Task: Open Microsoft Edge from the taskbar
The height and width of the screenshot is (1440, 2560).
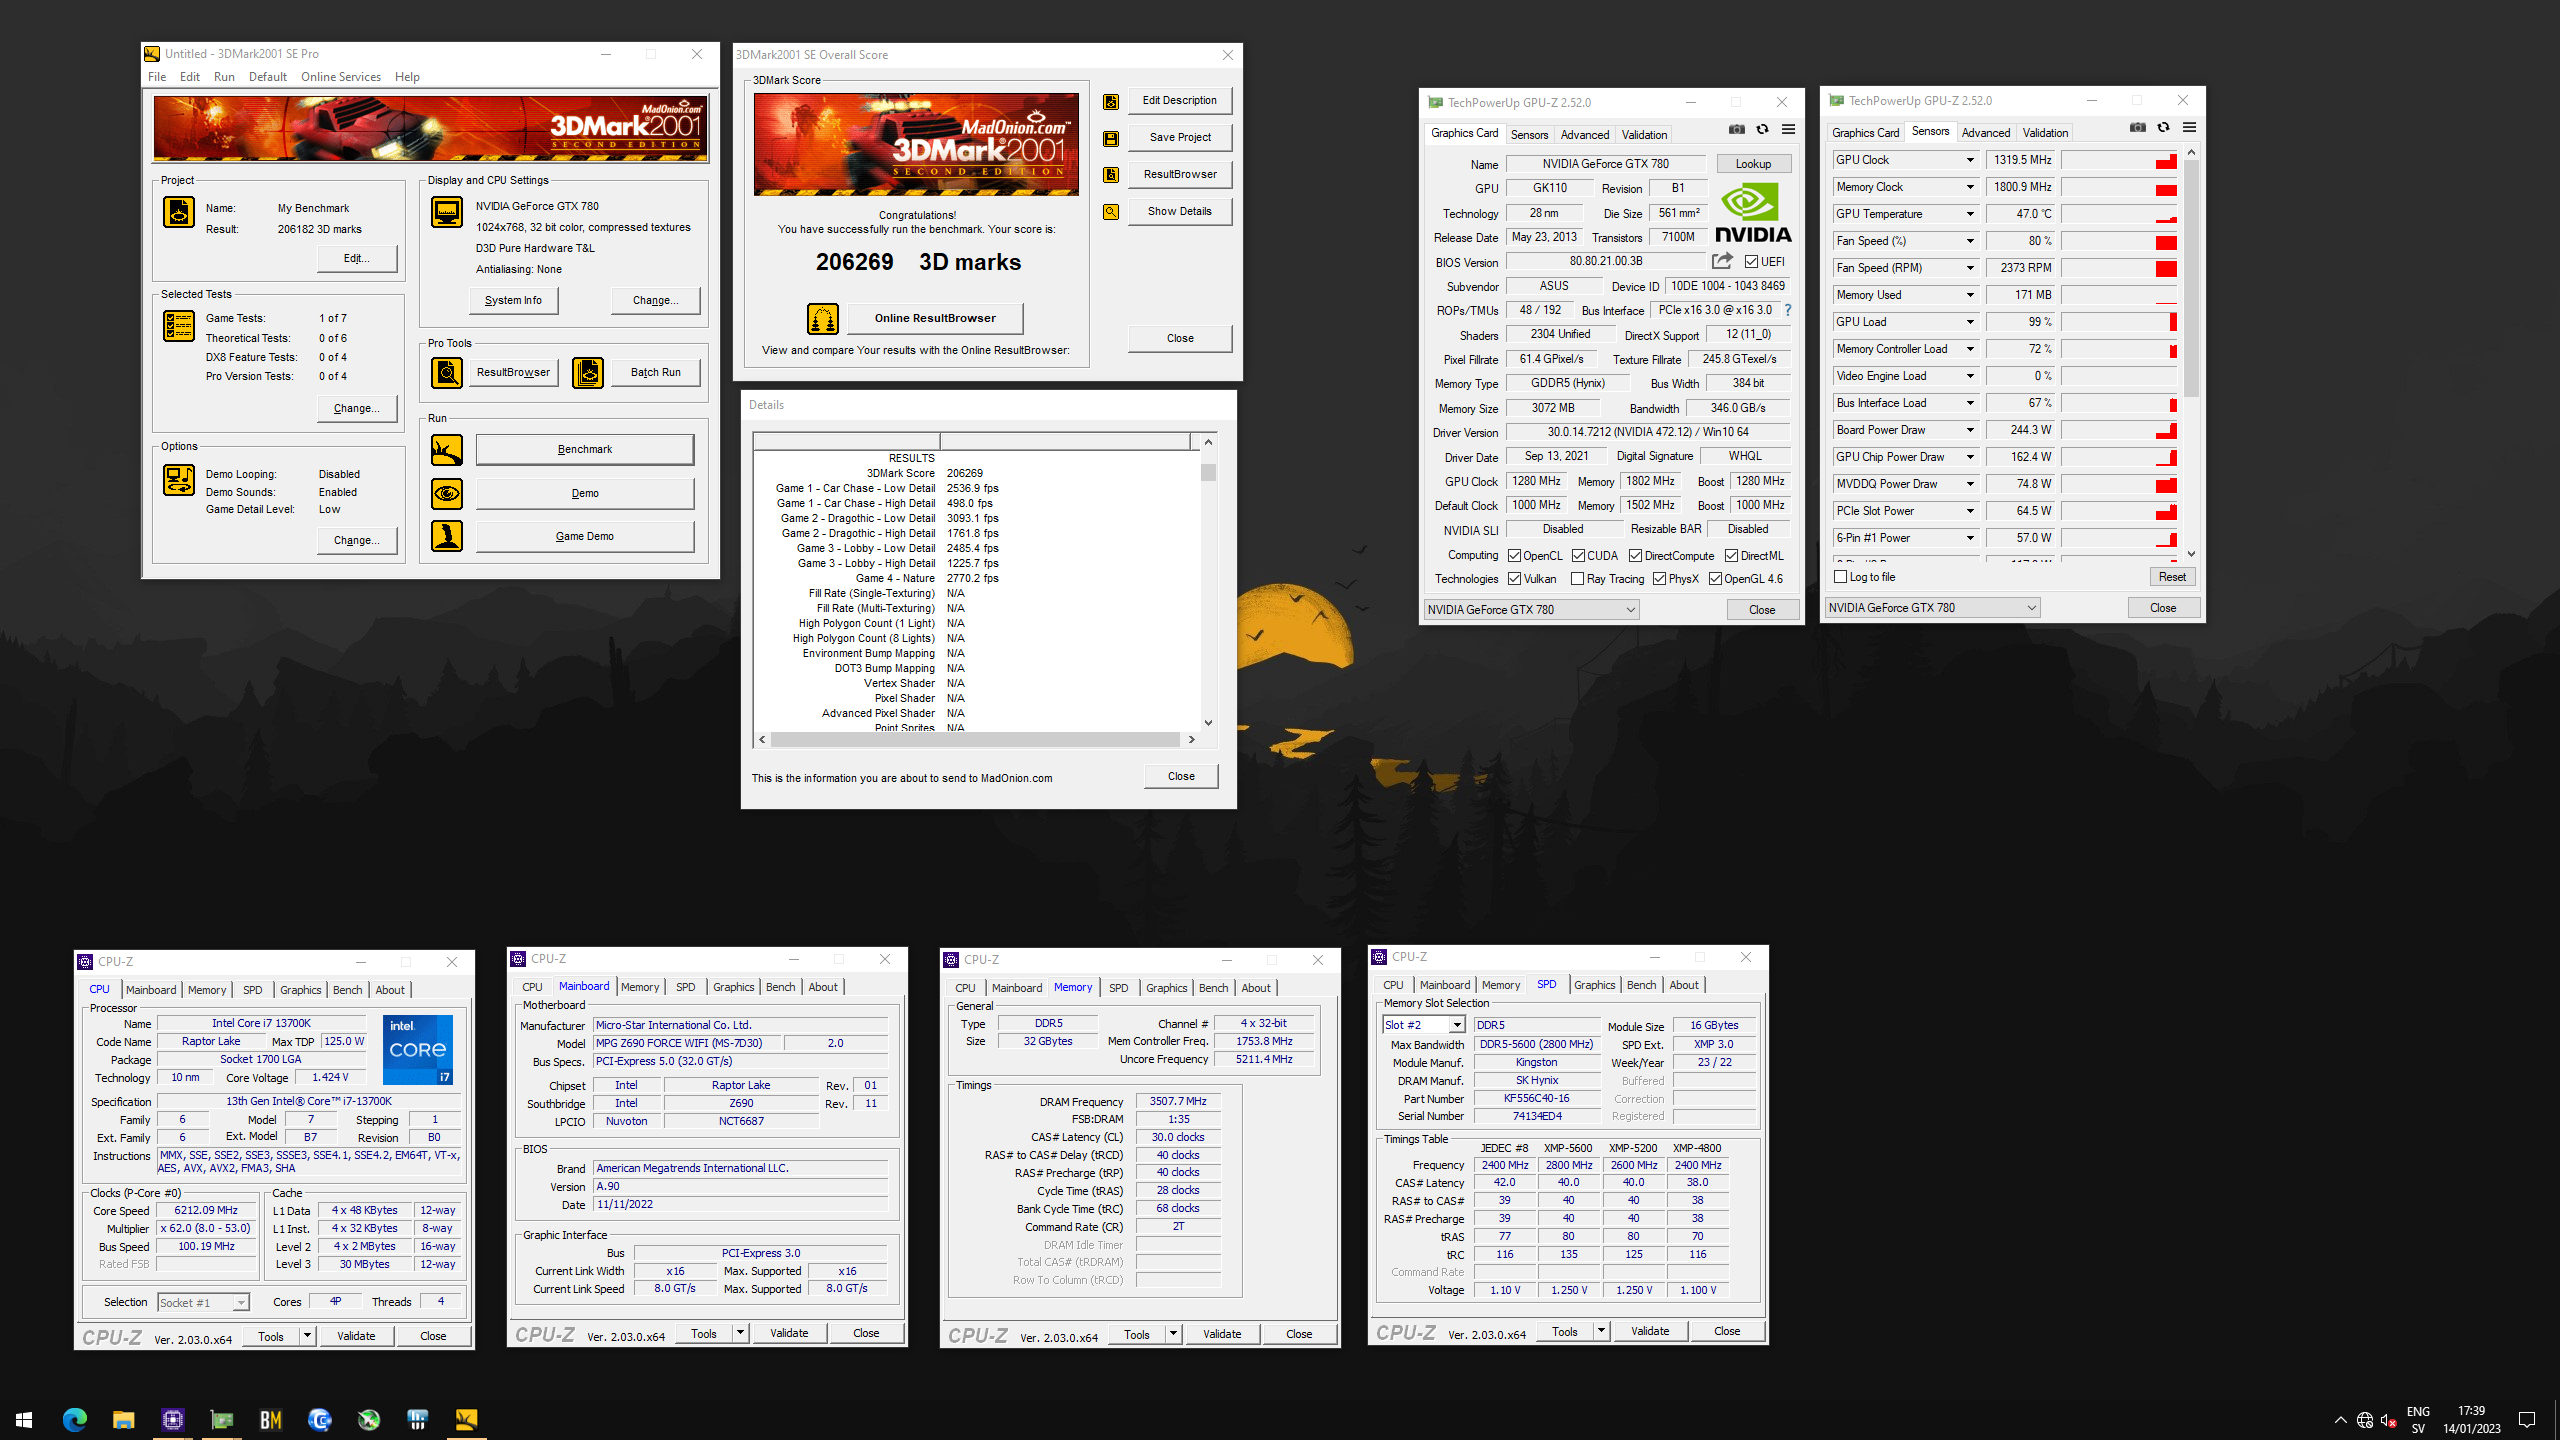Action: 75,1419
